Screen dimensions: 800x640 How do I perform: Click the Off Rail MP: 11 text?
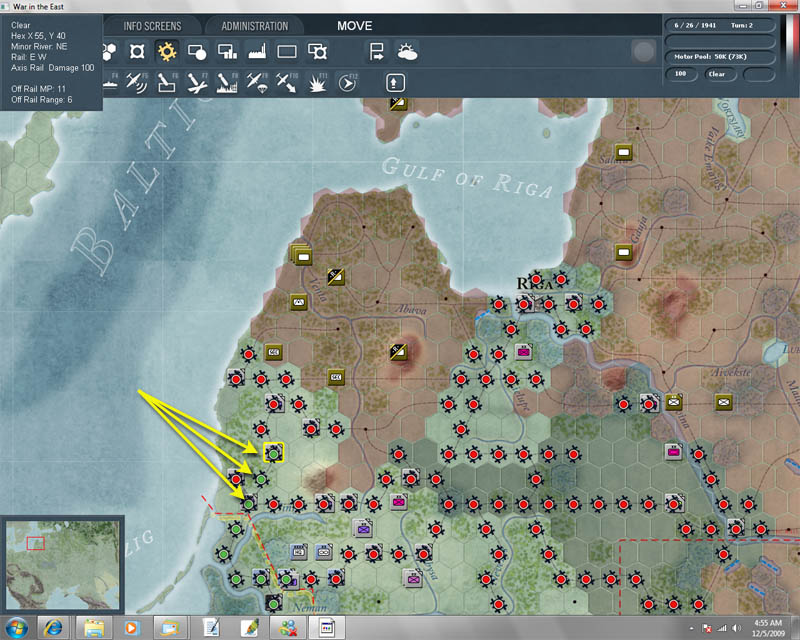click(x=39, y=89)
